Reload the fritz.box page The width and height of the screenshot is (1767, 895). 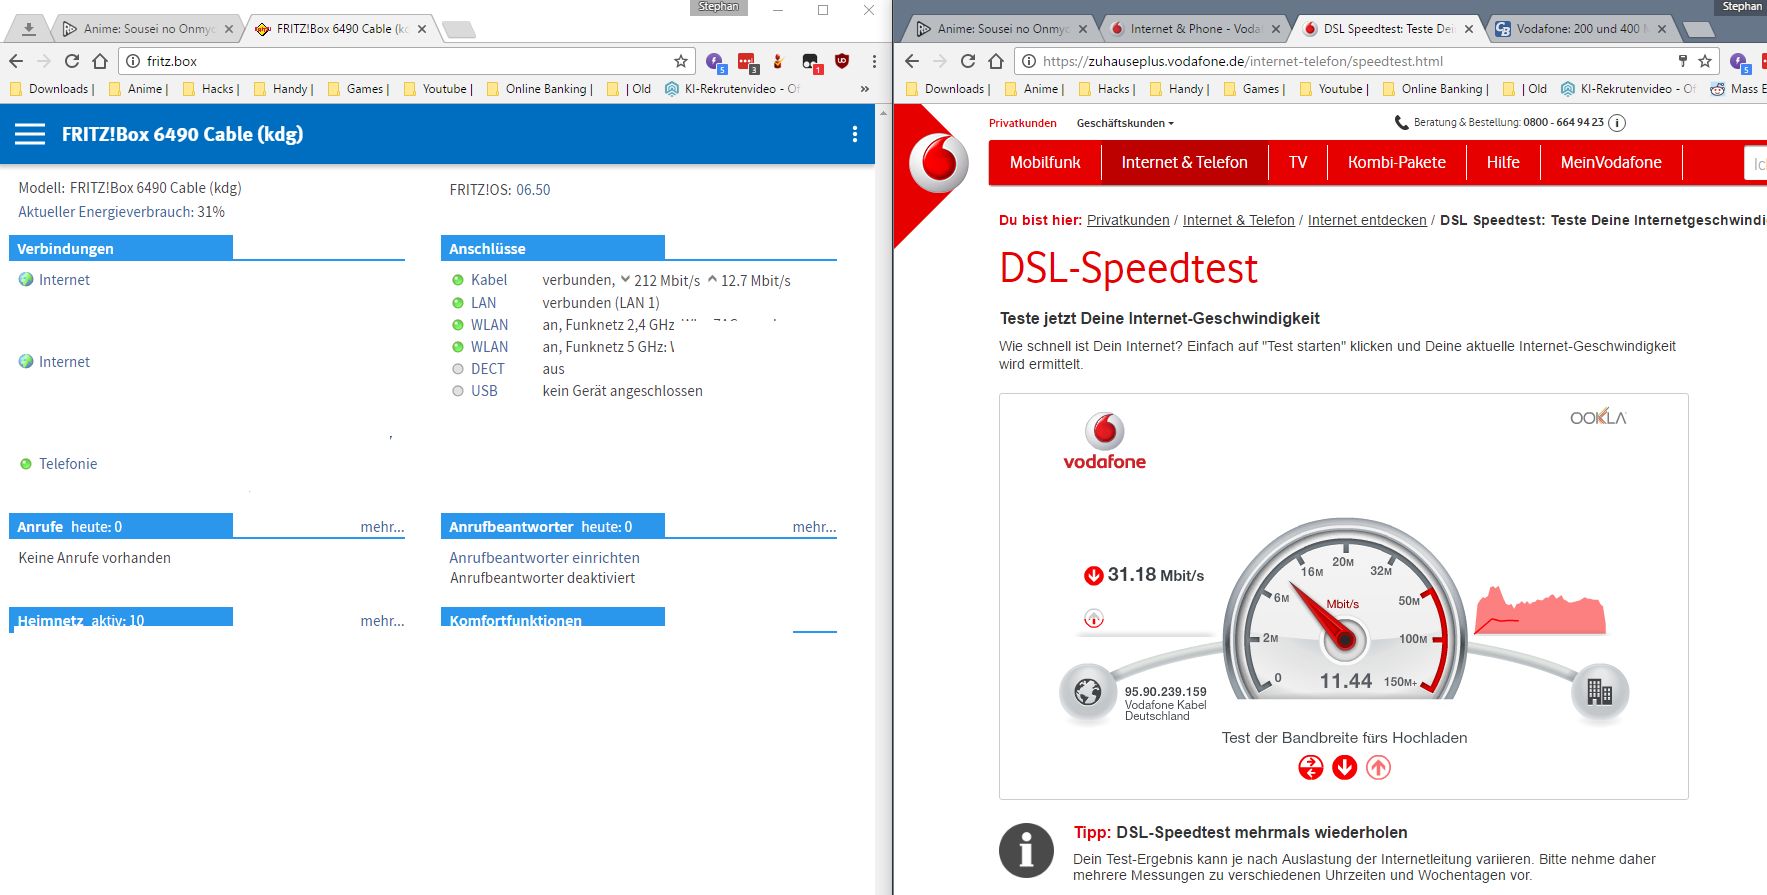click(72, 61)
